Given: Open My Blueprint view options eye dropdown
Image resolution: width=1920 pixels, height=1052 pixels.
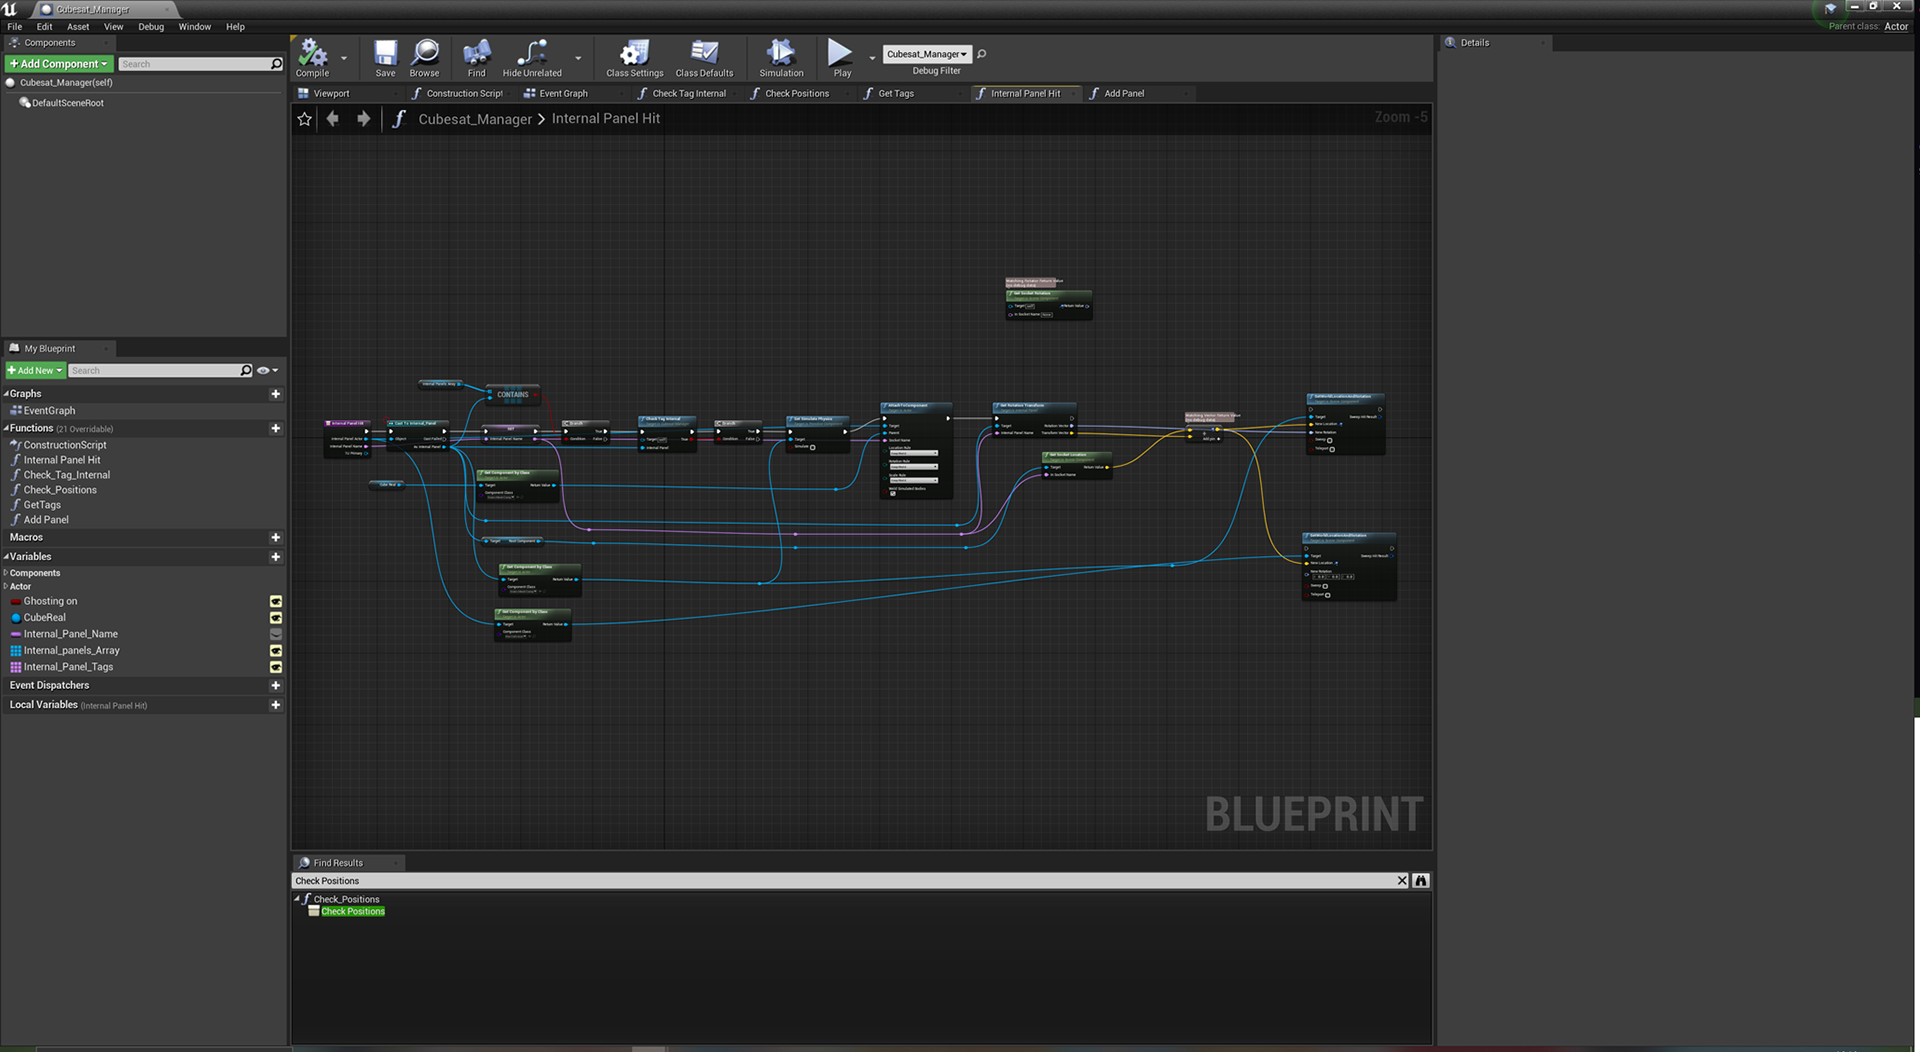Looking at the screenshot, I should click(267, 371).
